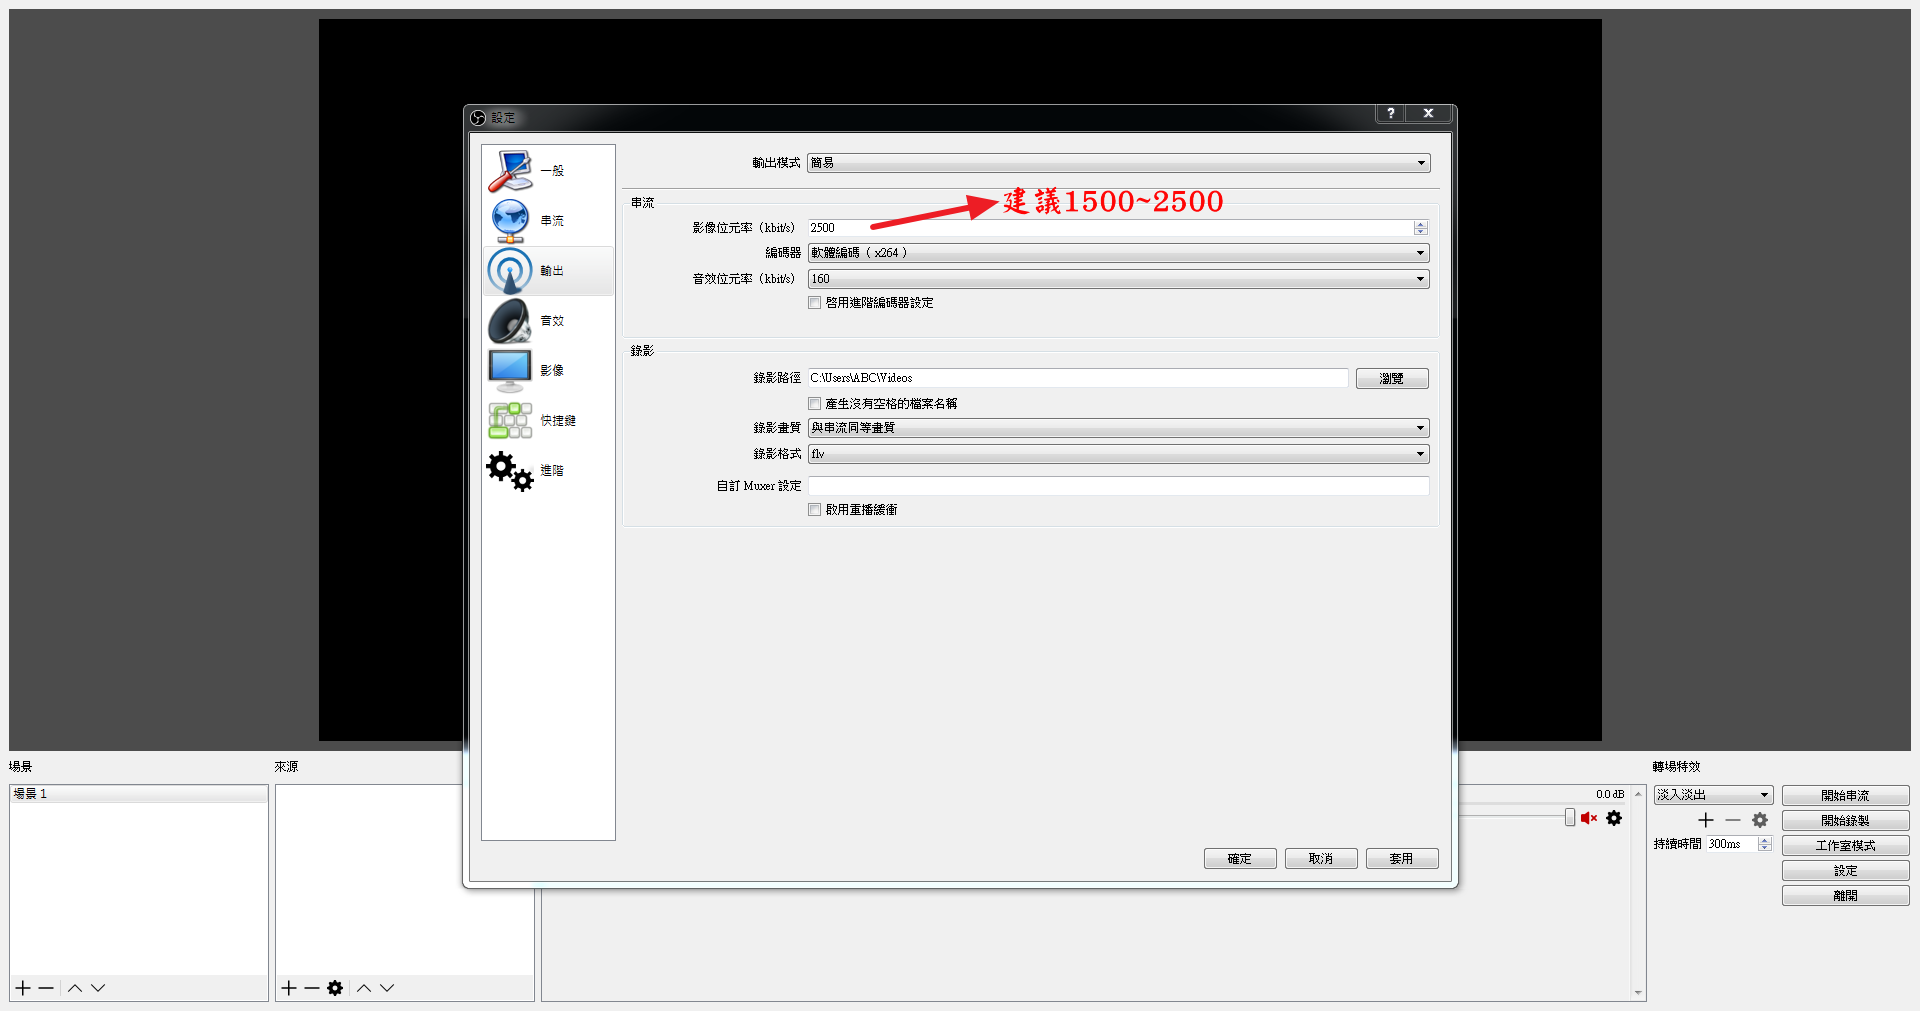Move scene up with arrow icon
Image resolution: width=1920 pixels, height=1011 pixels.
(x=75, y=988)
